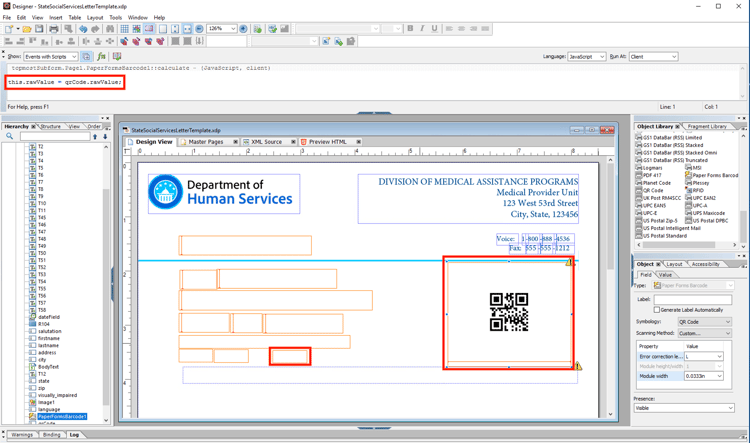Select BodyText node in the Hierarchy
Viewport: 750px width, 443px height.
[48, 367]
